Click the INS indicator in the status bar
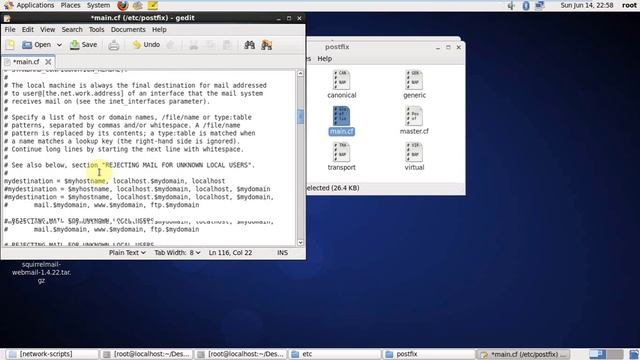Image resolution: width=640 pixels, height=360 pixels. click(282, 253)
